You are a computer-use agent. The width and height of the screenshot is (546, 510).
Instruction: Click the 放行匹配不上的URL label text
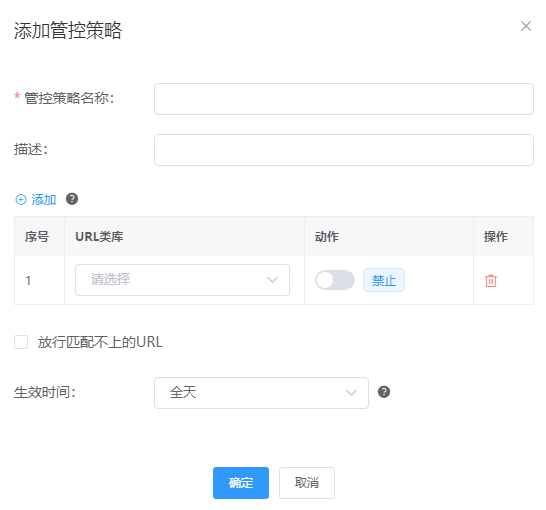[x=100, y=342]
